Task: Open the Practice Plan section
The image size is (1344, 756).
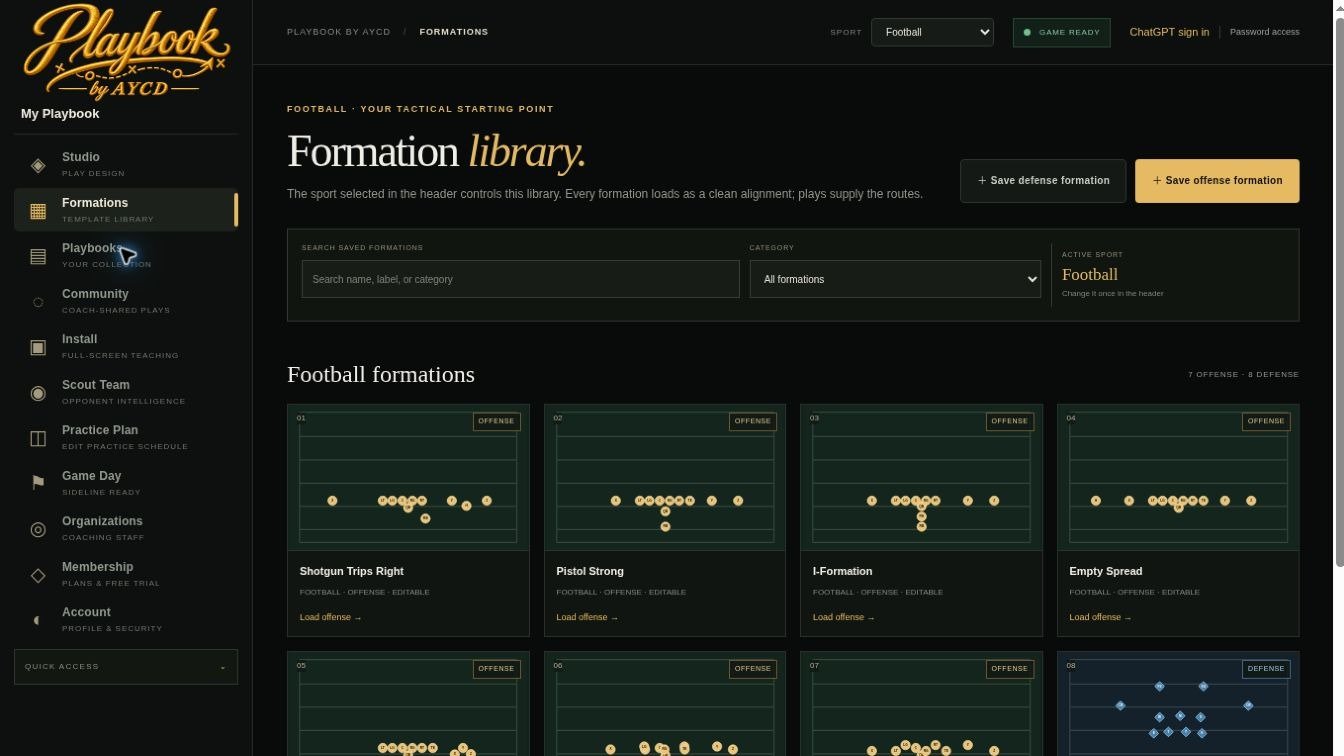Action: 126,438
